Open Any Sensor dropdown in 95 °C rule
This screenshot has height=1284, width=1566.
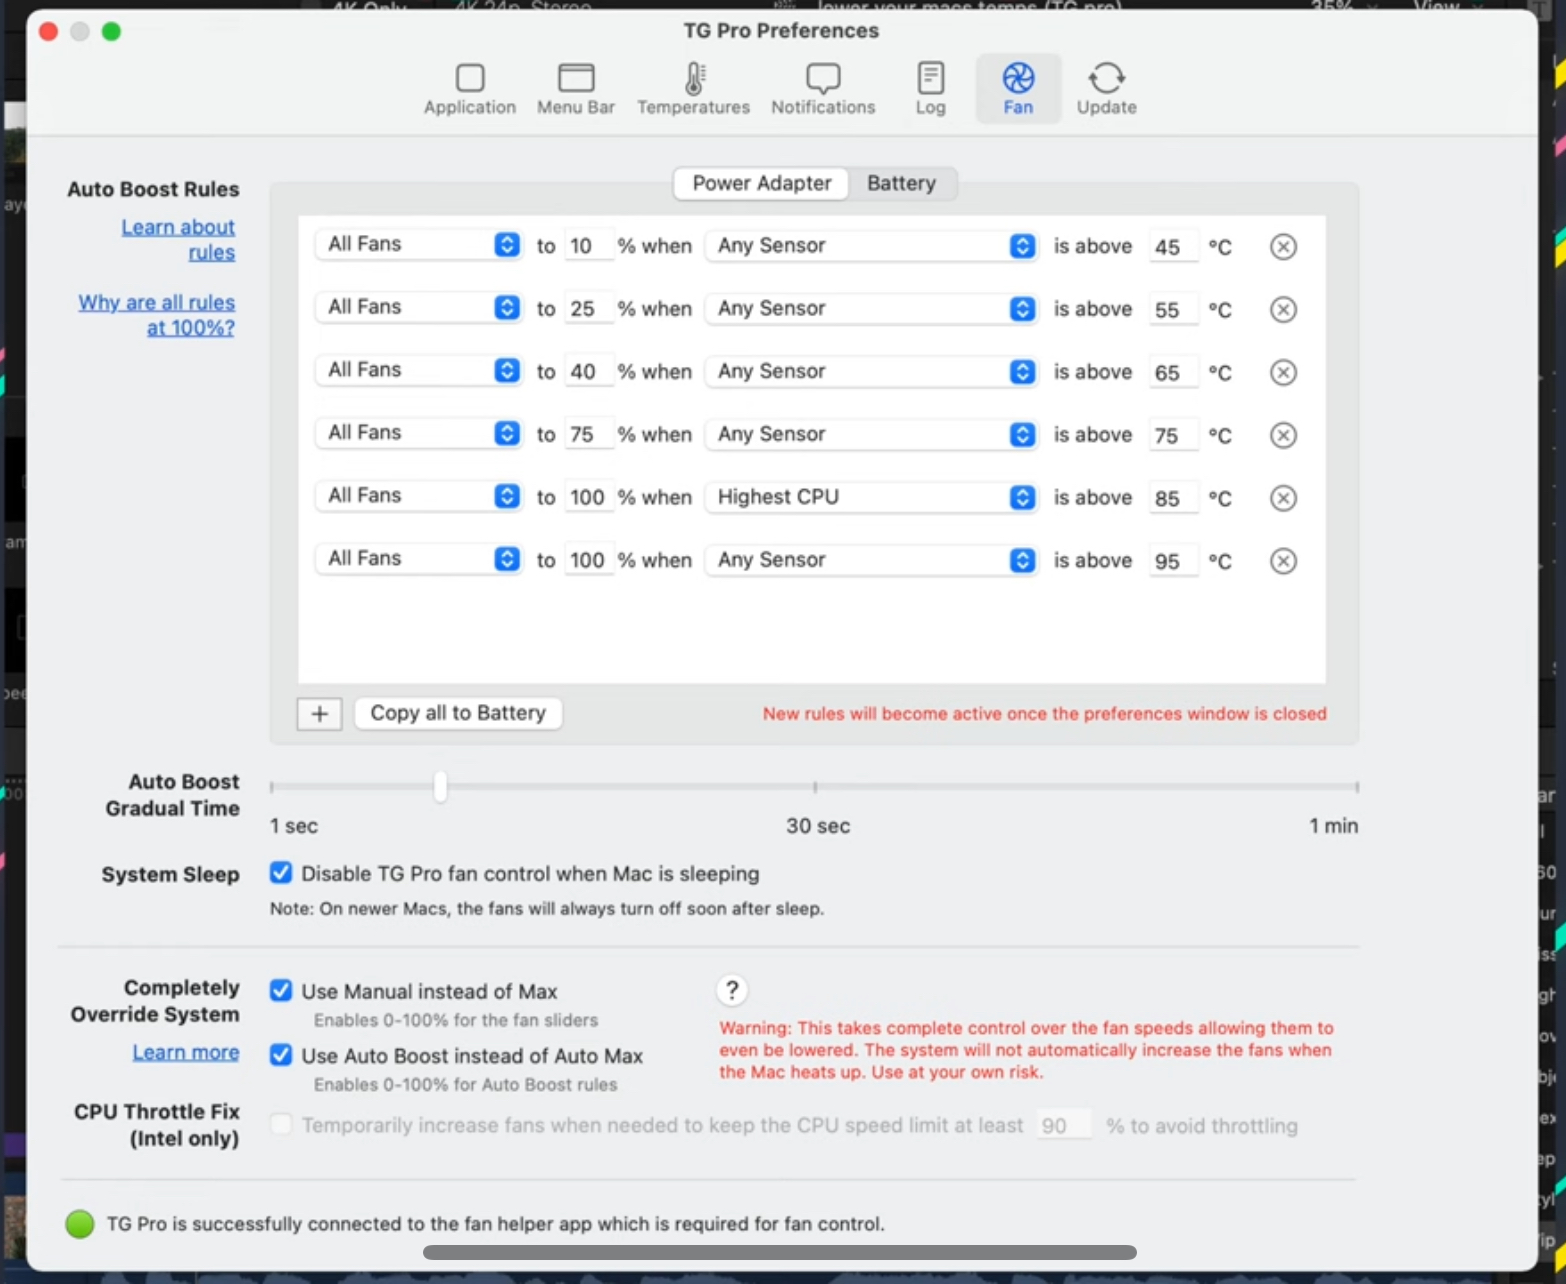(871, 561)
